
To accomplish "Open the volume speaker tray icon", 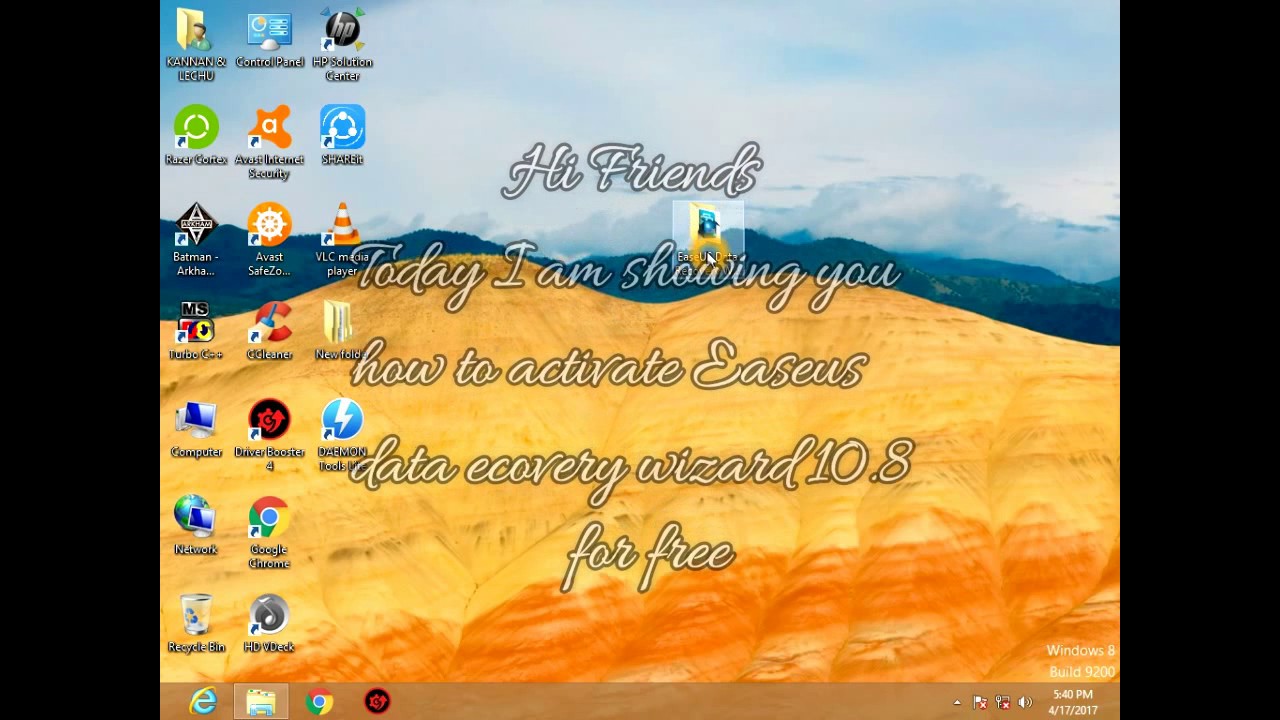I will pyautogui.click(x=1025, y=702).
